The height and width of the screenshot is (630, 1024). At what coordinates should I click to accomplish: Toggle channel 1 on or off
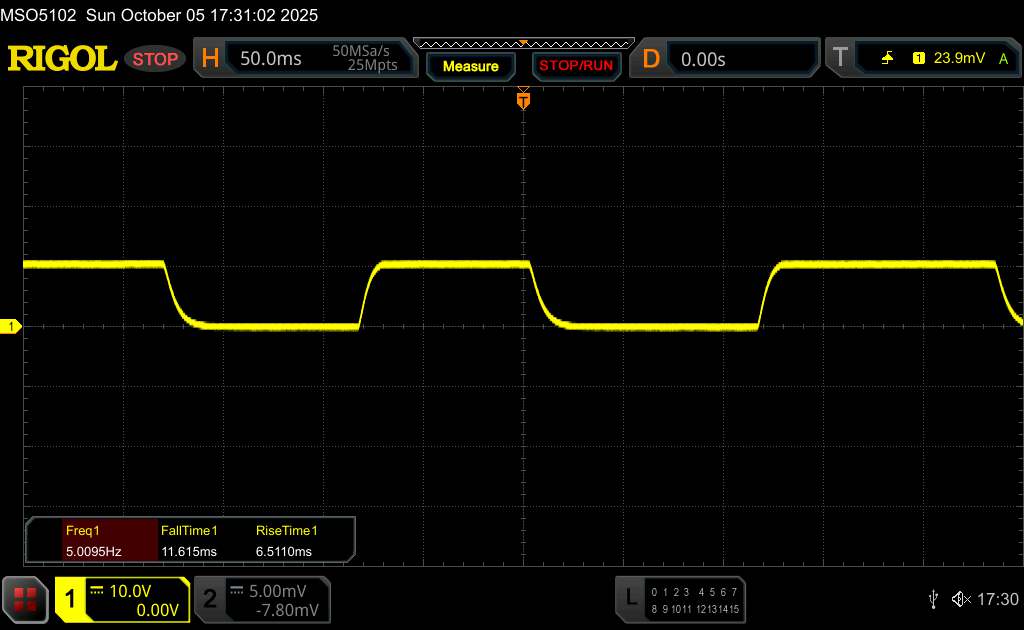coord(71,599)
